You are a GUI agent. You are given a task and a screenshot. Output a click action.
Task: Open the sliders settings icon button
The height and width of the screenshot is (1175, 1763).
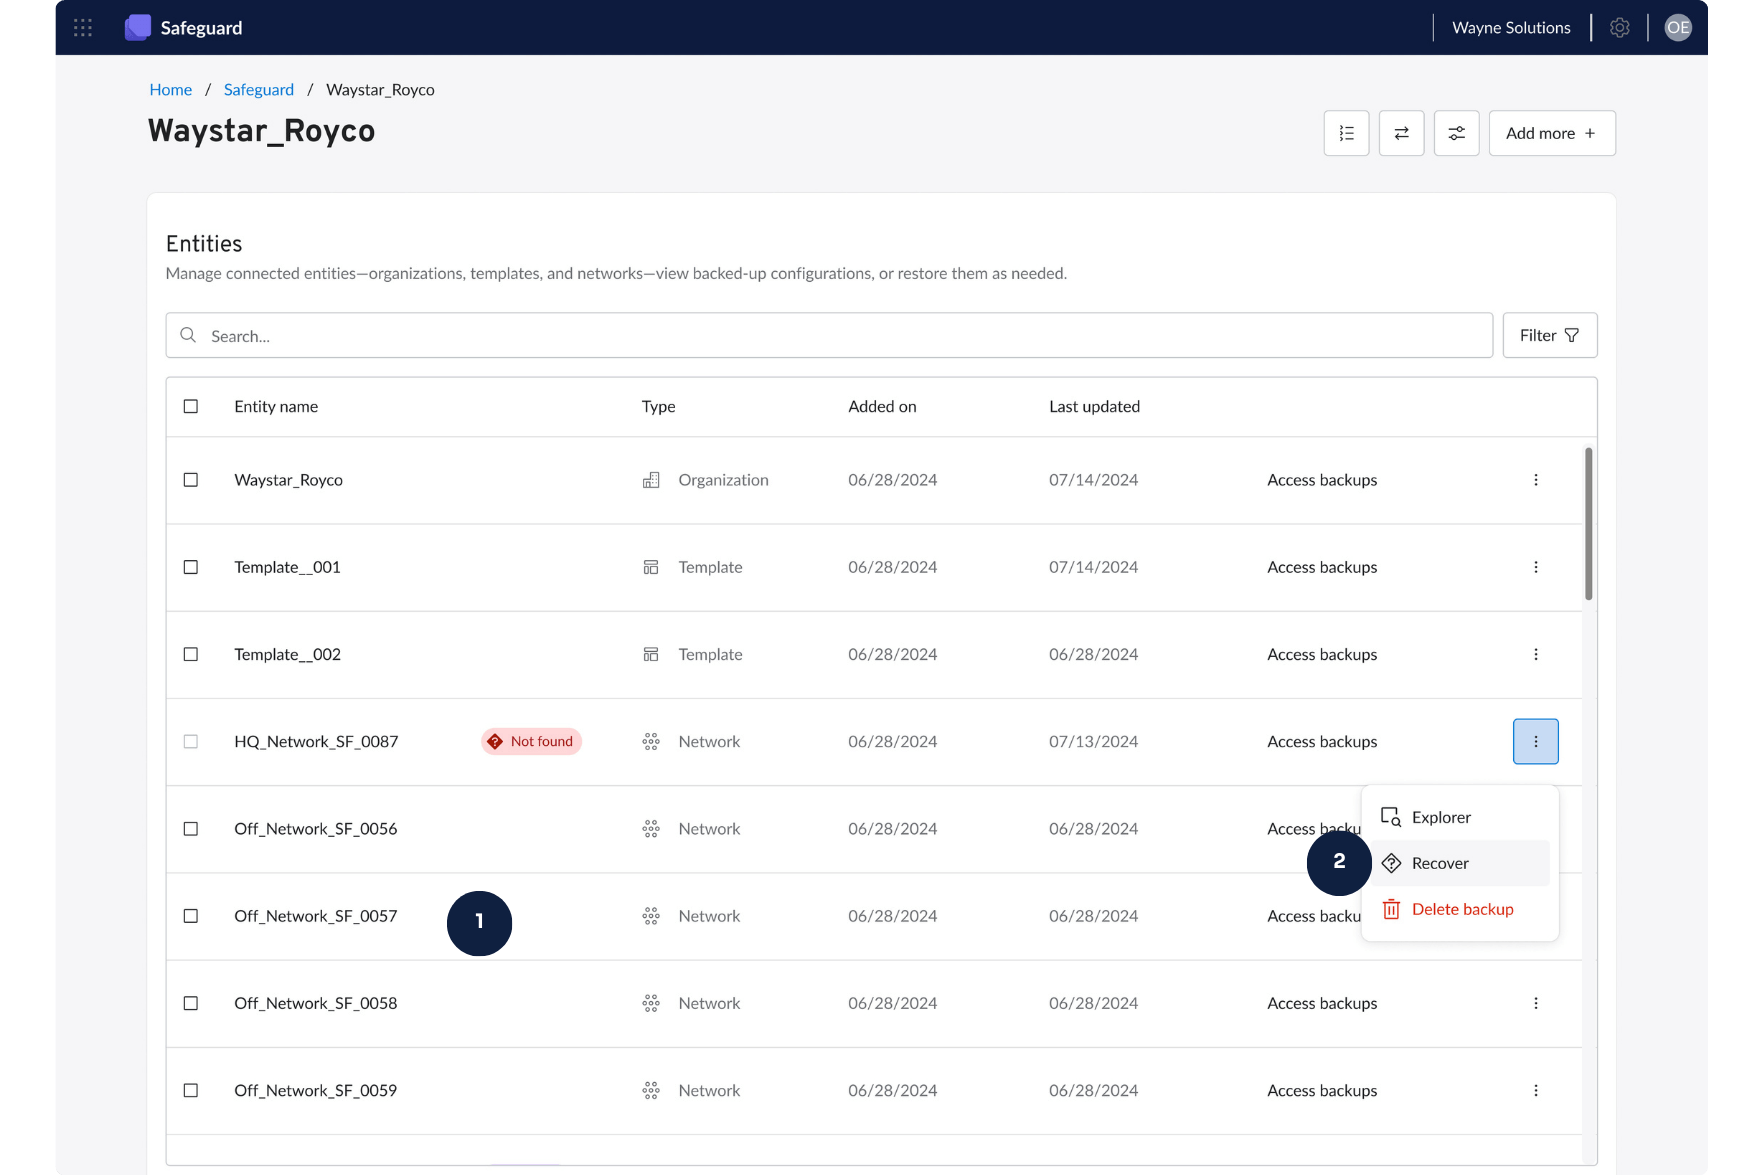click(1457, 133)
